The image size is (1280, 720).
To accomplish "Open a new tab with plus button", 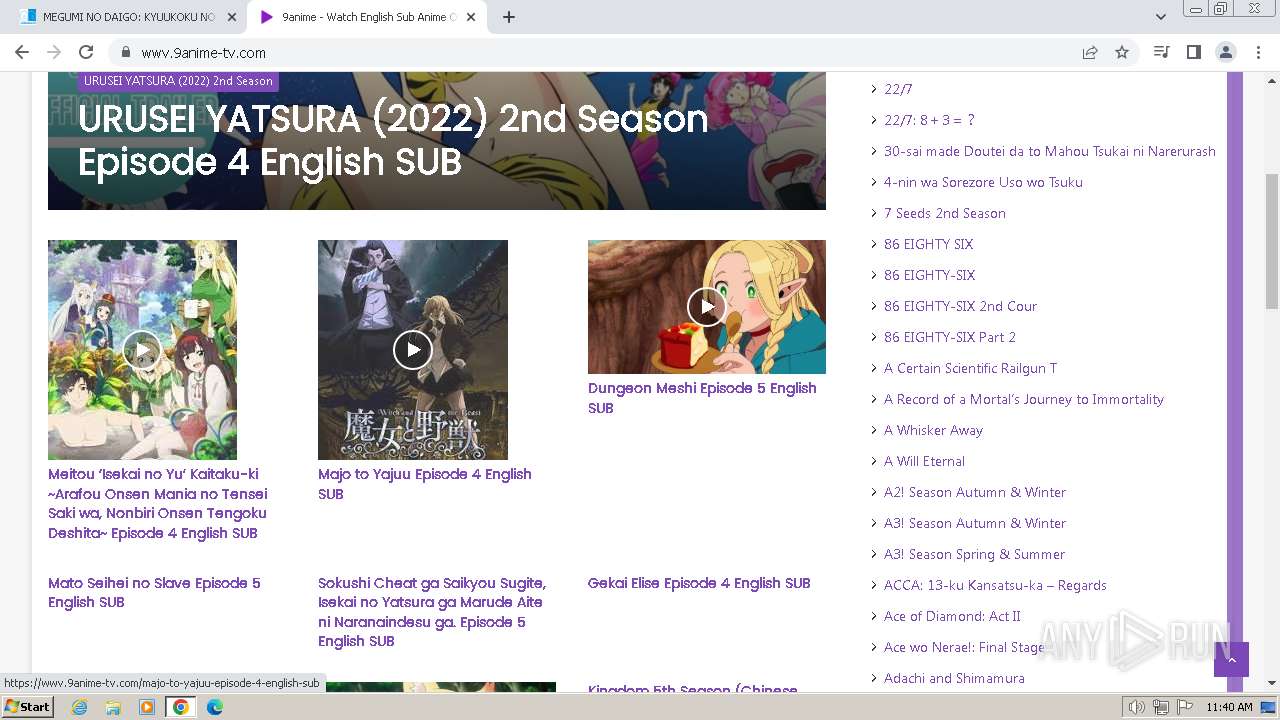I will coord(509,17).
